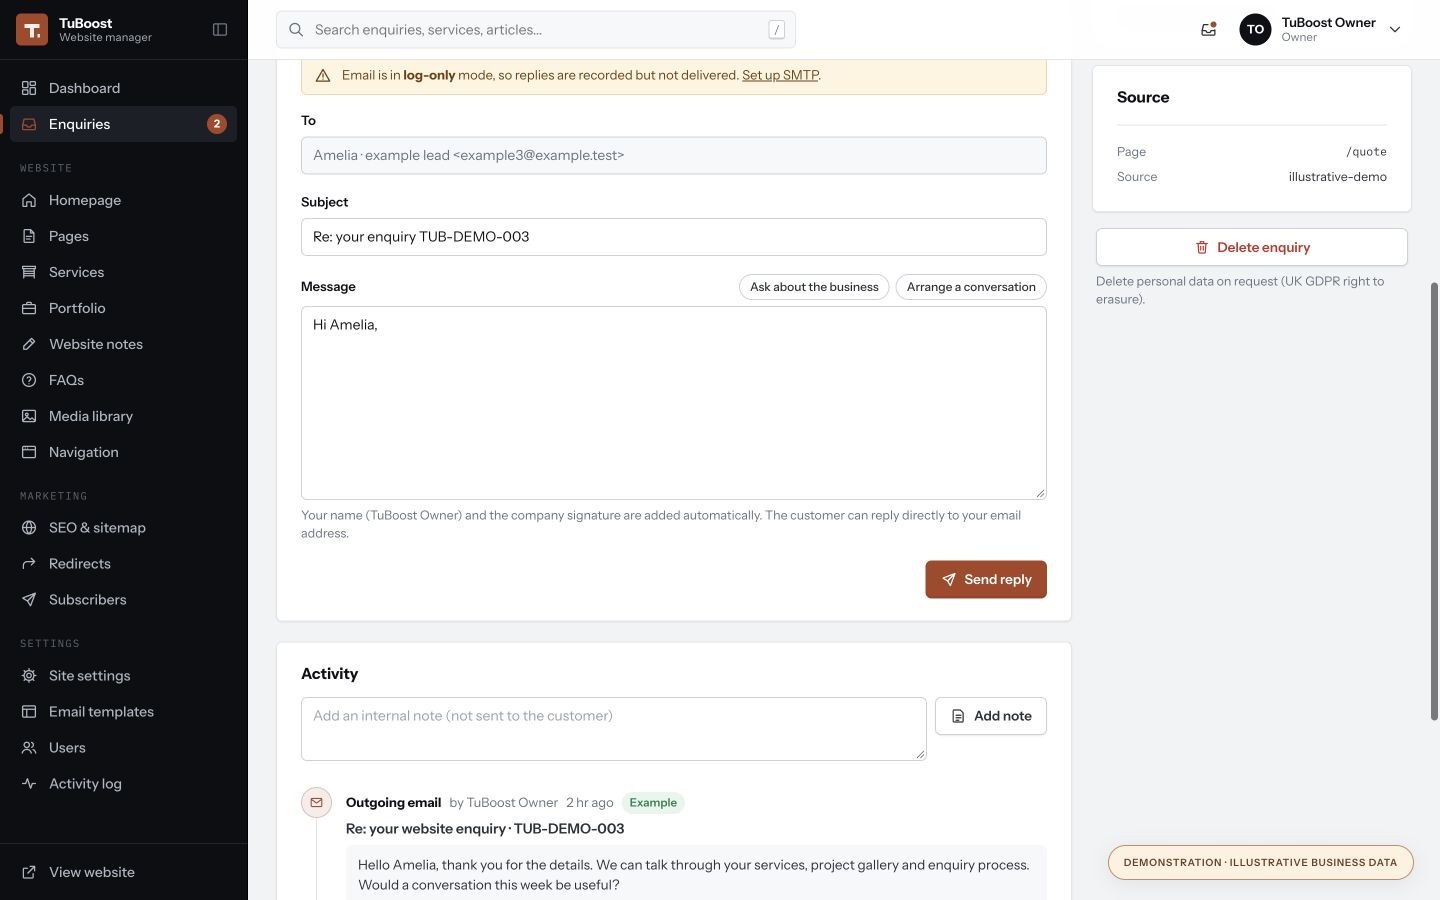Click the illustrative-demo source value
The height and width of the screenshot is (900, 1440).
tap(1337, 177)
